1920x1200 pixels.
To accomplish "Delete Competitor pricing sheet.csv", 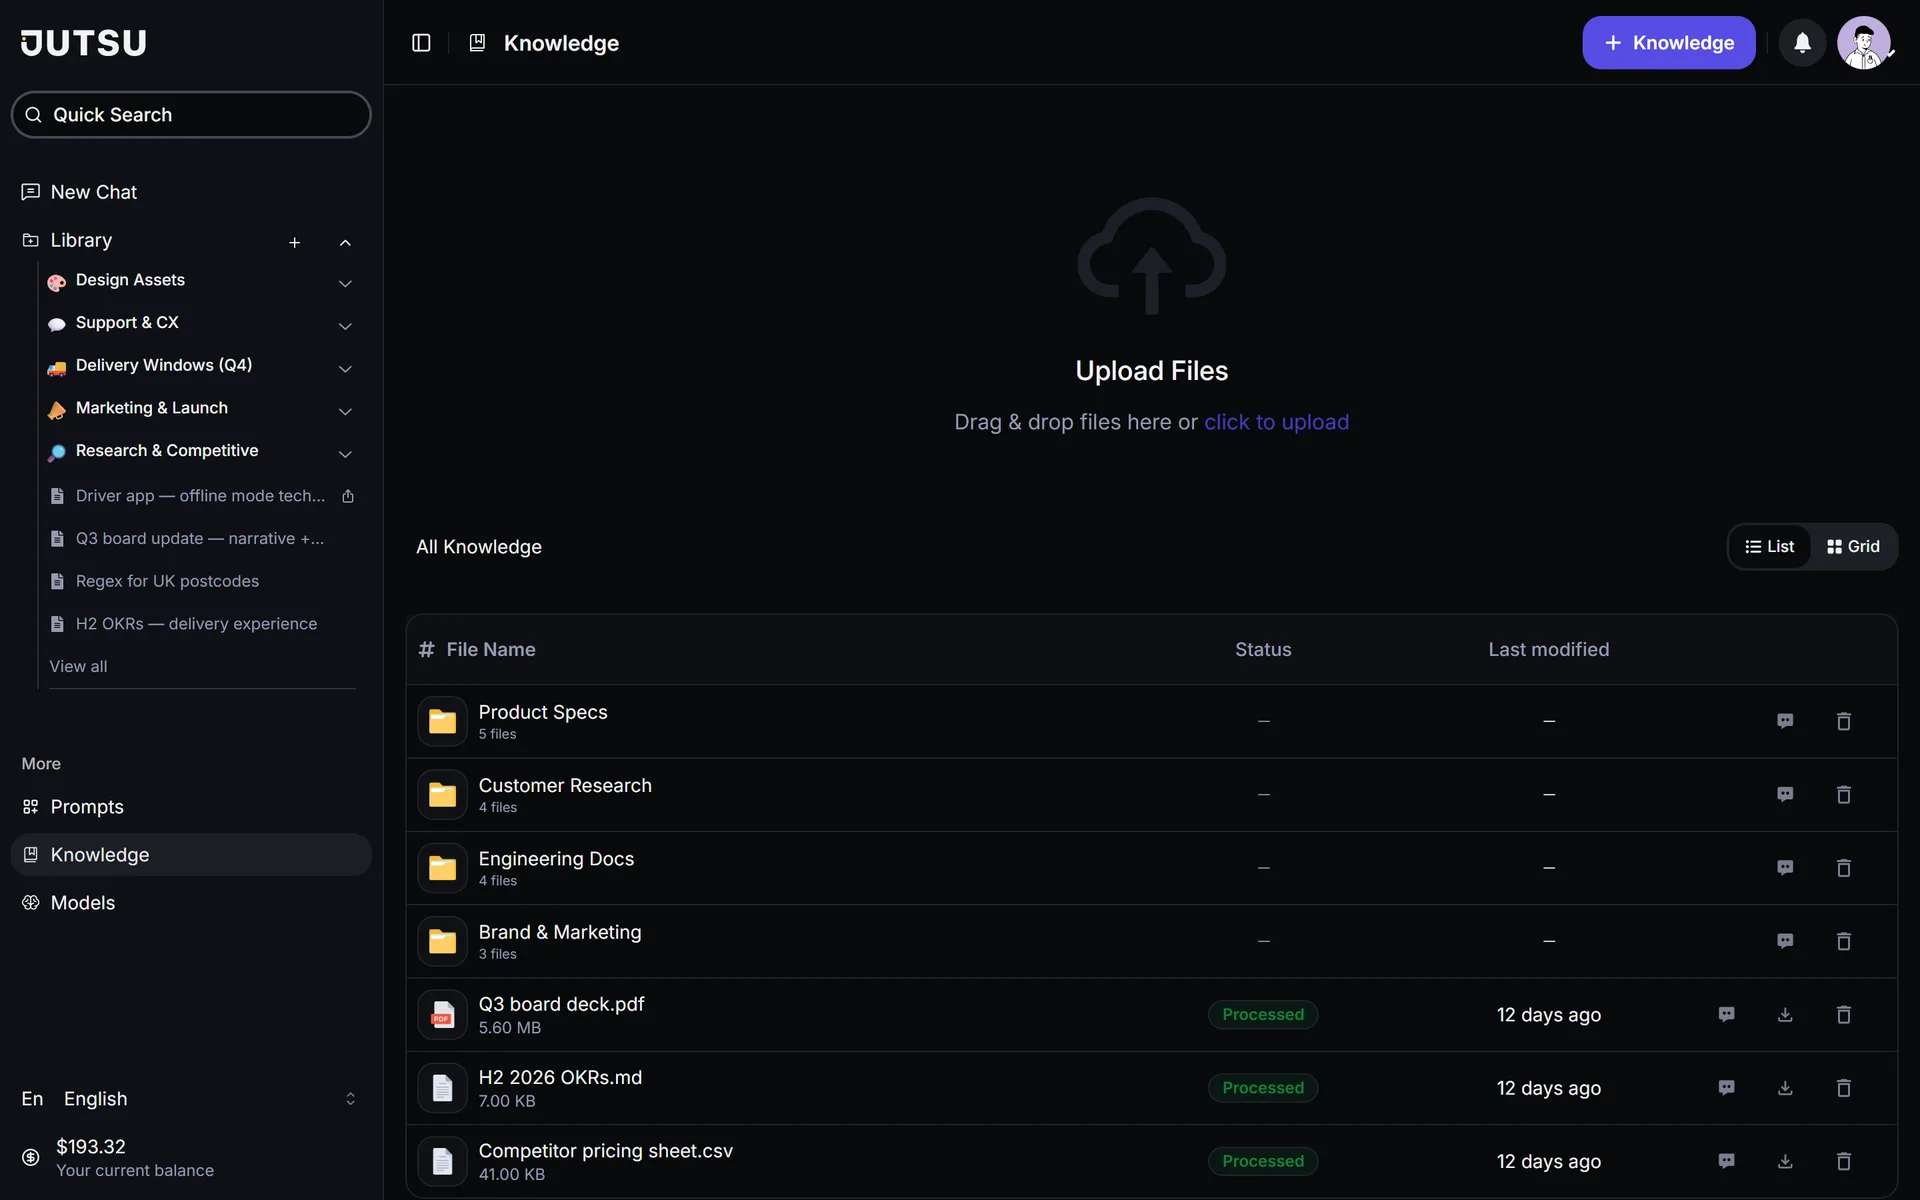I will click(x=1844, y=1161).
